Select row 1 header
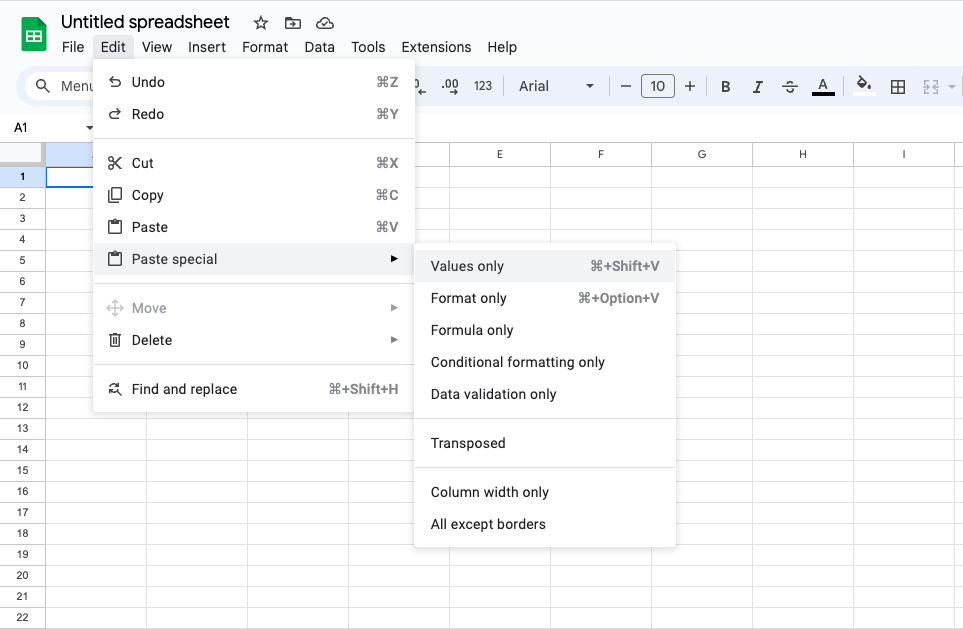This screenshot has width=963, height=629. (x=23, y=177)
